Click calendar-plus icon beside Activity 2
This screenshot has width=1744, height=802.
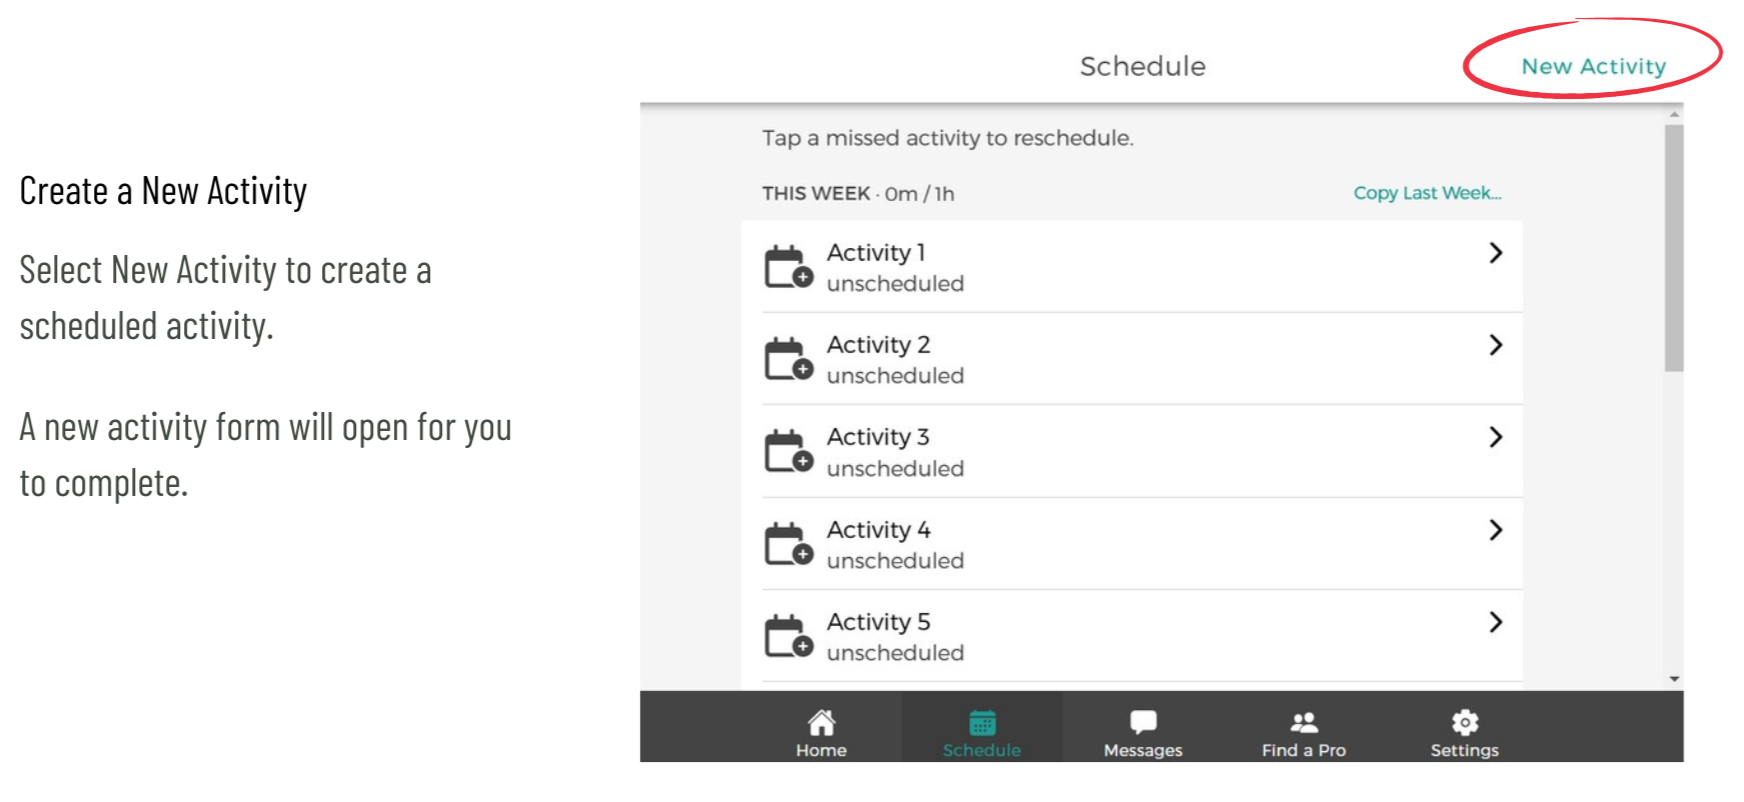click(789, 359)
